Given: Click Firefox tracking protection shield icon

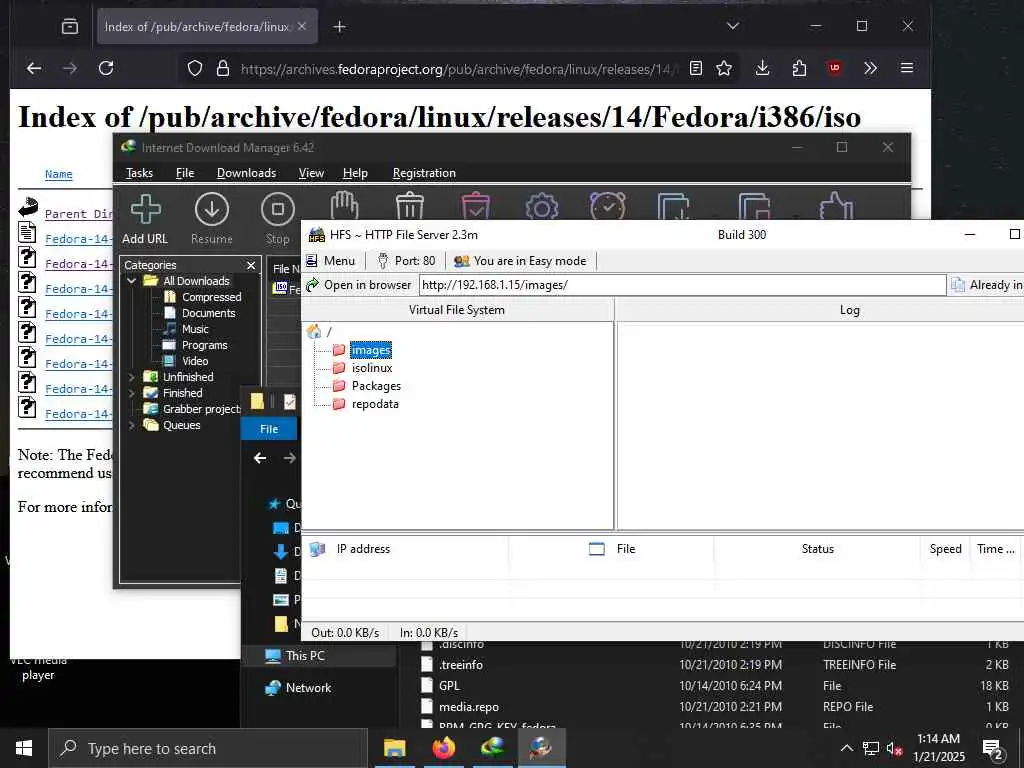Looking at the screenshot, I should click(195, 69).
